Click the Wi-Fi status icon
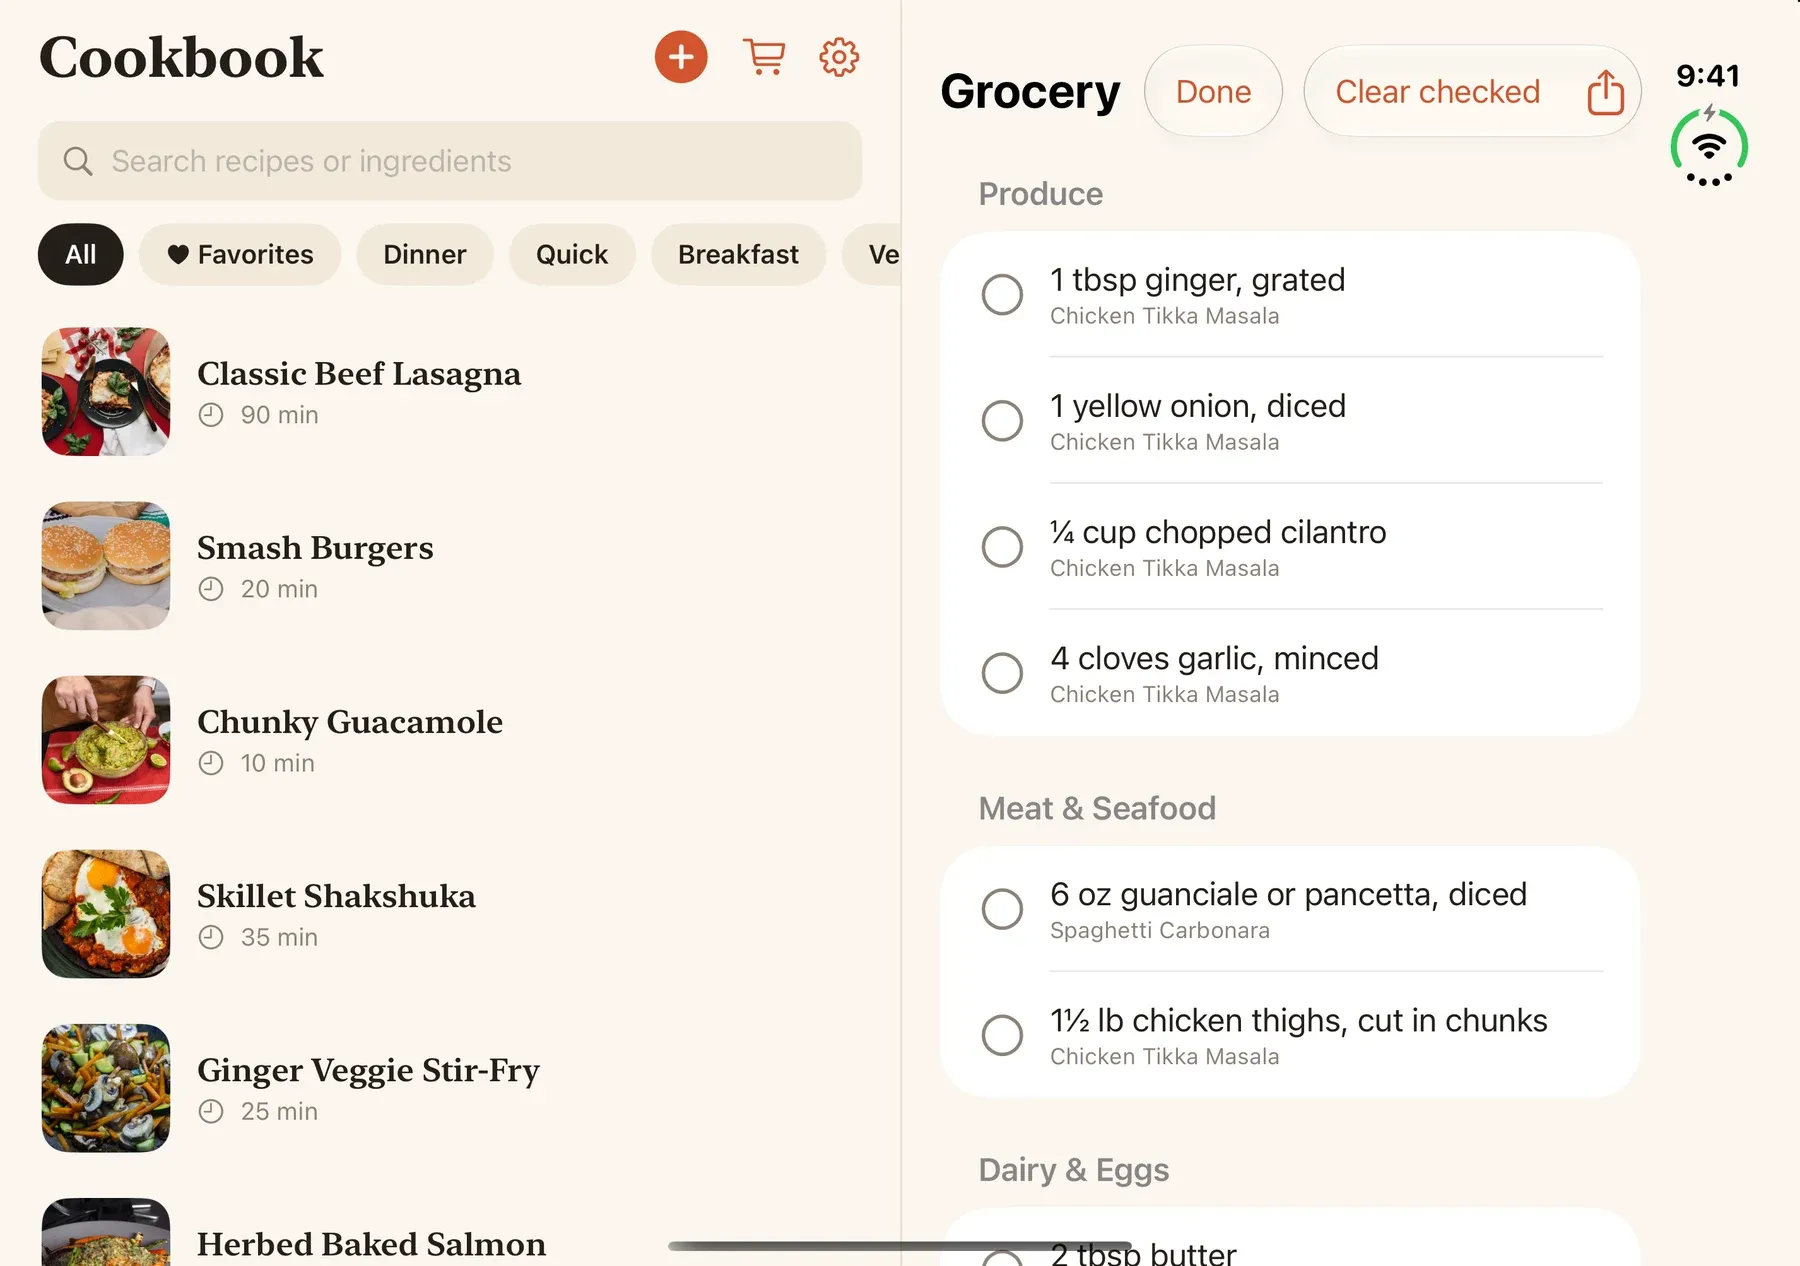 (1709, 146)
